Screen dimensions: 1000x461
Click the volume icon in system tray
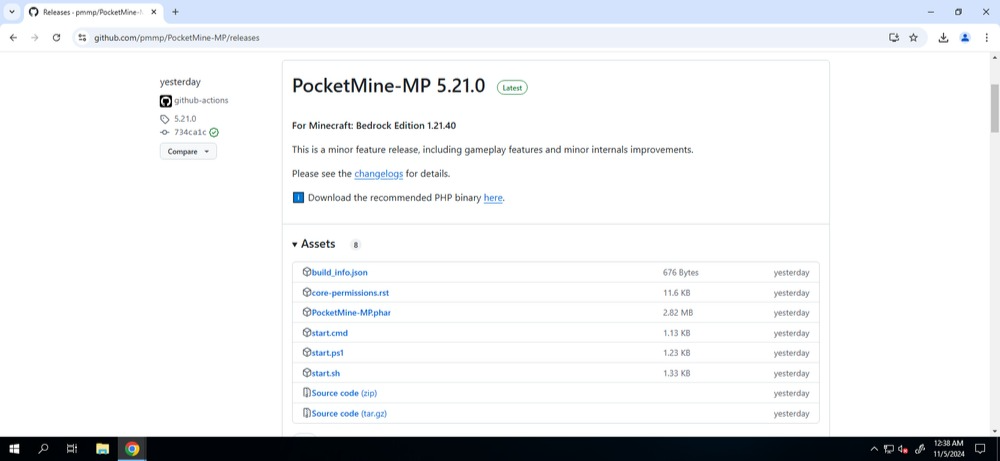(903, 449)
